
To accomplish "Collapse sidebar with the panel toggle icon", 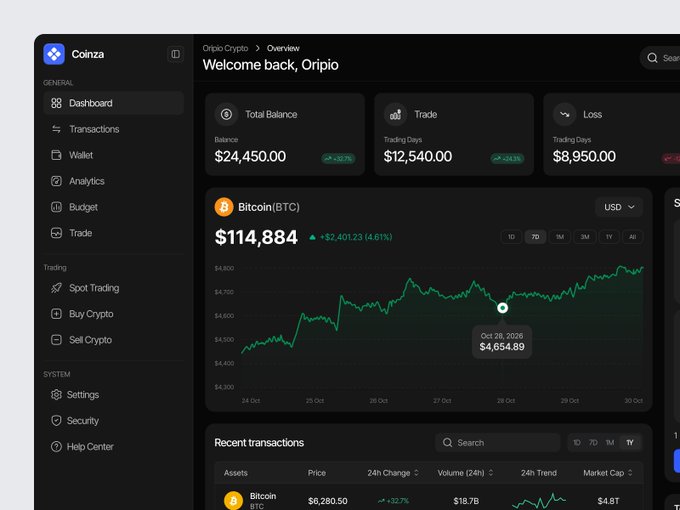I will pos(176,54).
